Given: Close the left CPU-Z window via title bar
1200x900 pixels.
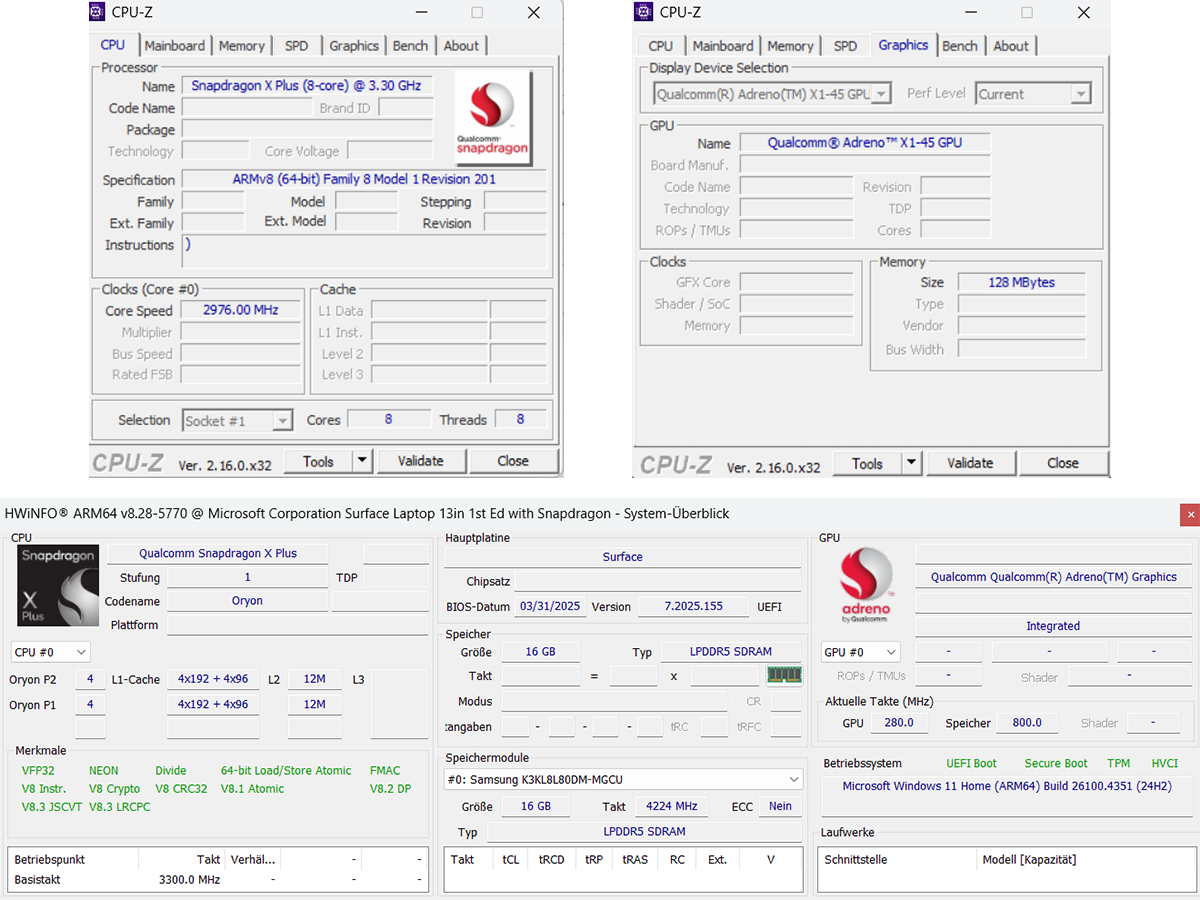Looking at the screenshot, I should (x=533, y=13).
